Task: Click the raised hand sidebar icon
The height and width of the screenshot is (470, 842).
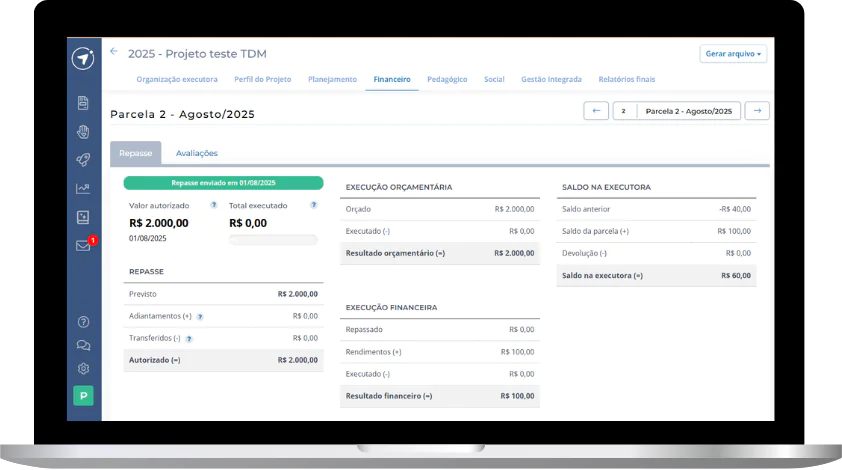Action: coord(84,131)
